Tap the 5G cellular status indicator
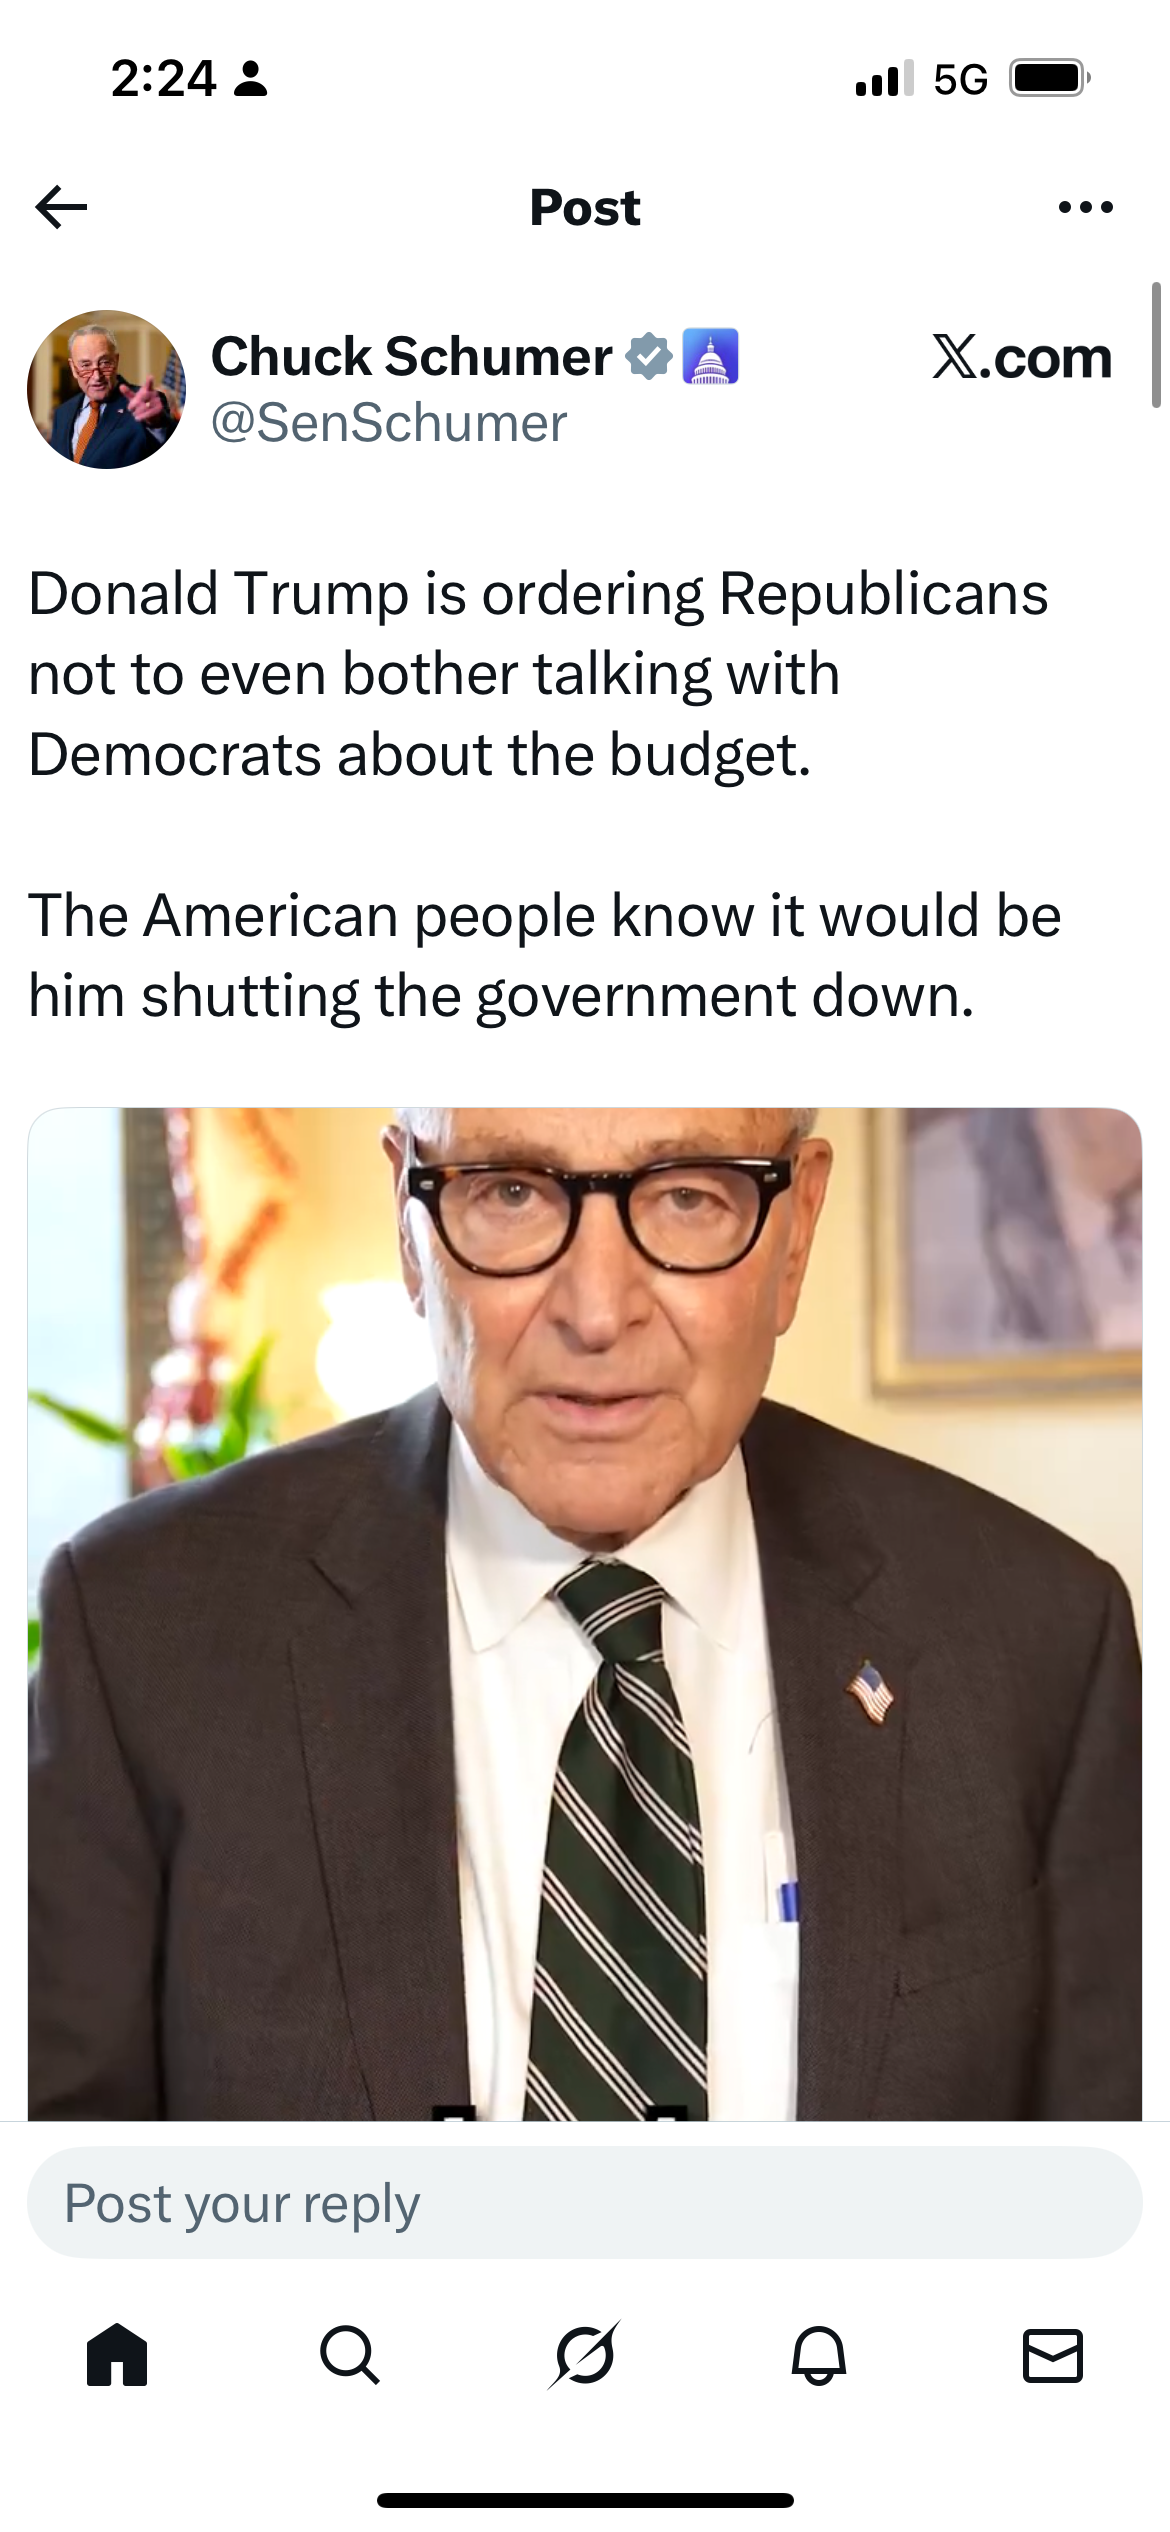1170x2532 pixels. click(960, 79)
